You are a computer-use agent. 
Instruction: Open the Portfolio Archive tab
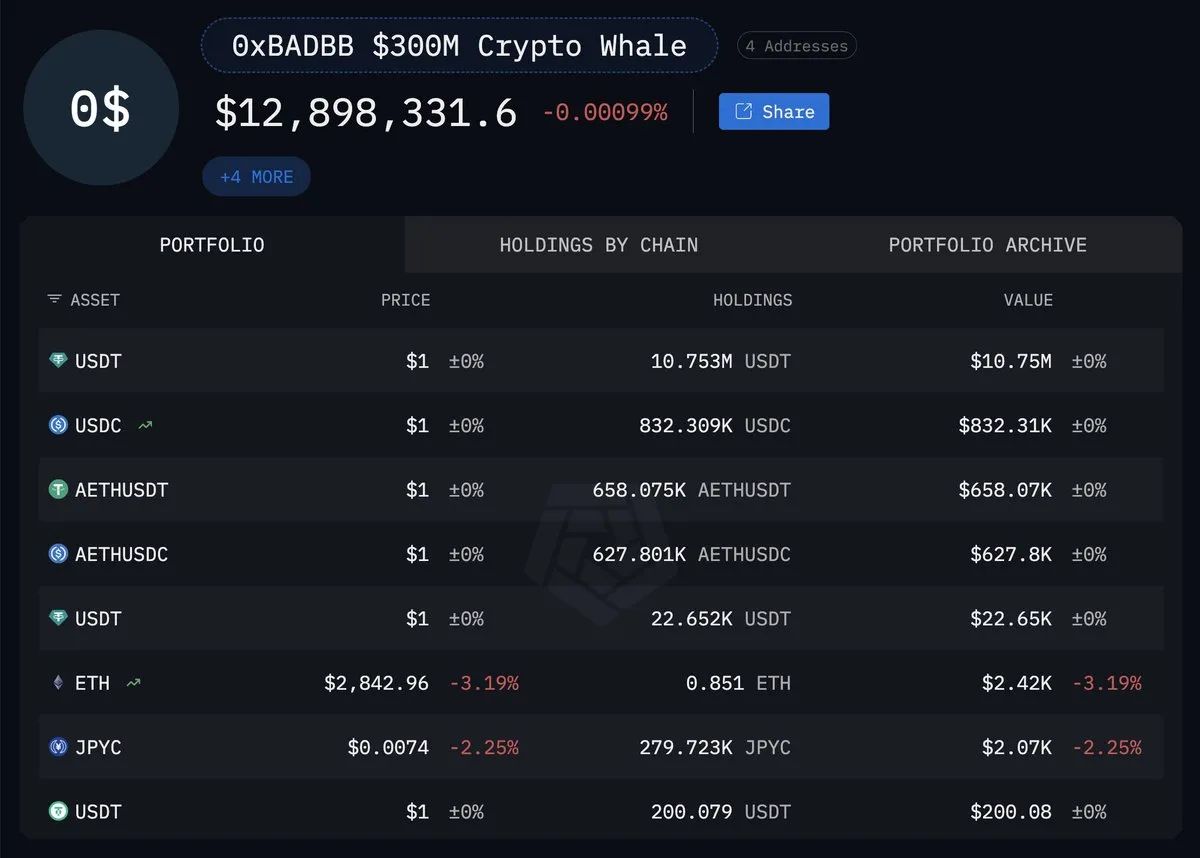(987, 245)
